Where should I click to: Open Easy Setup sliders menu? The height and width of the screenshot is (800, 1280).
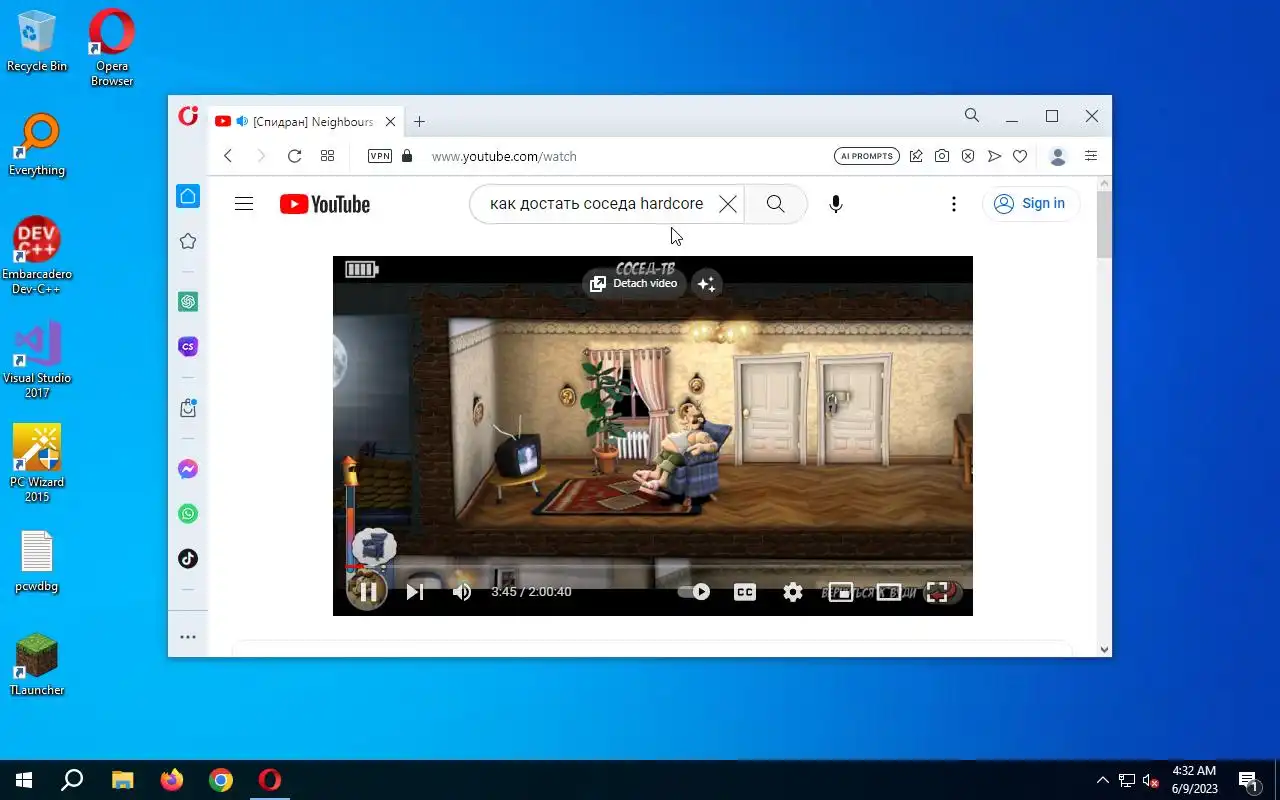pos(1091,156)
